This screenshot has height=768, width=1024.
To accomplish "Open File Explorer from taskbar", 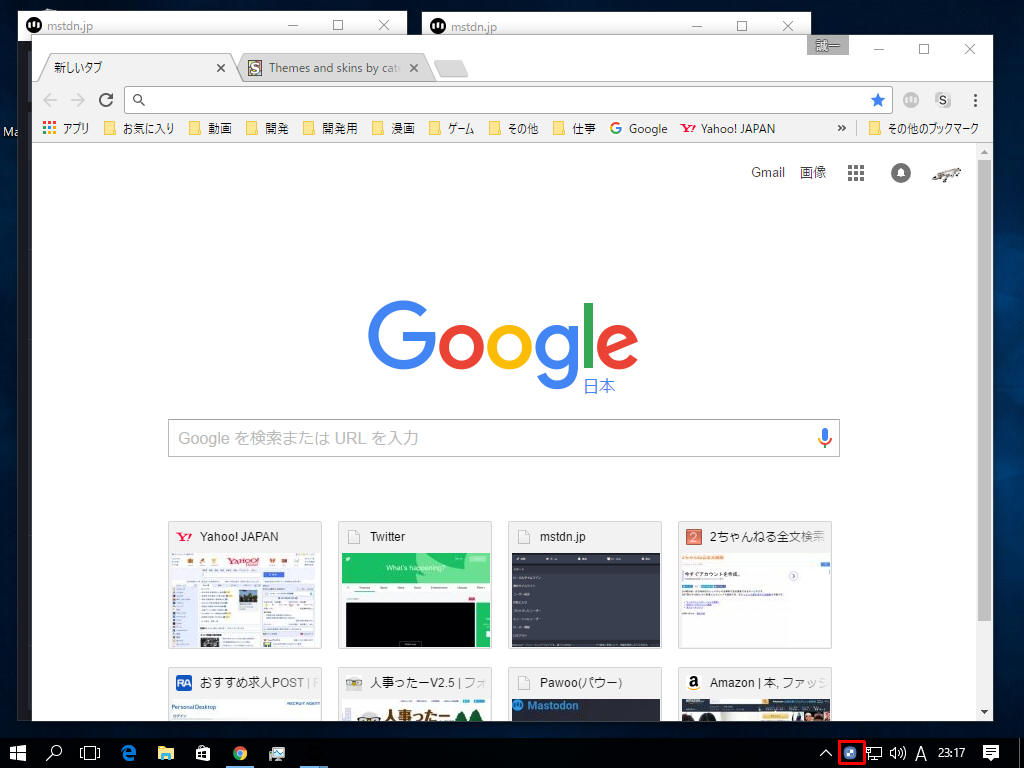I will point(166,753).
